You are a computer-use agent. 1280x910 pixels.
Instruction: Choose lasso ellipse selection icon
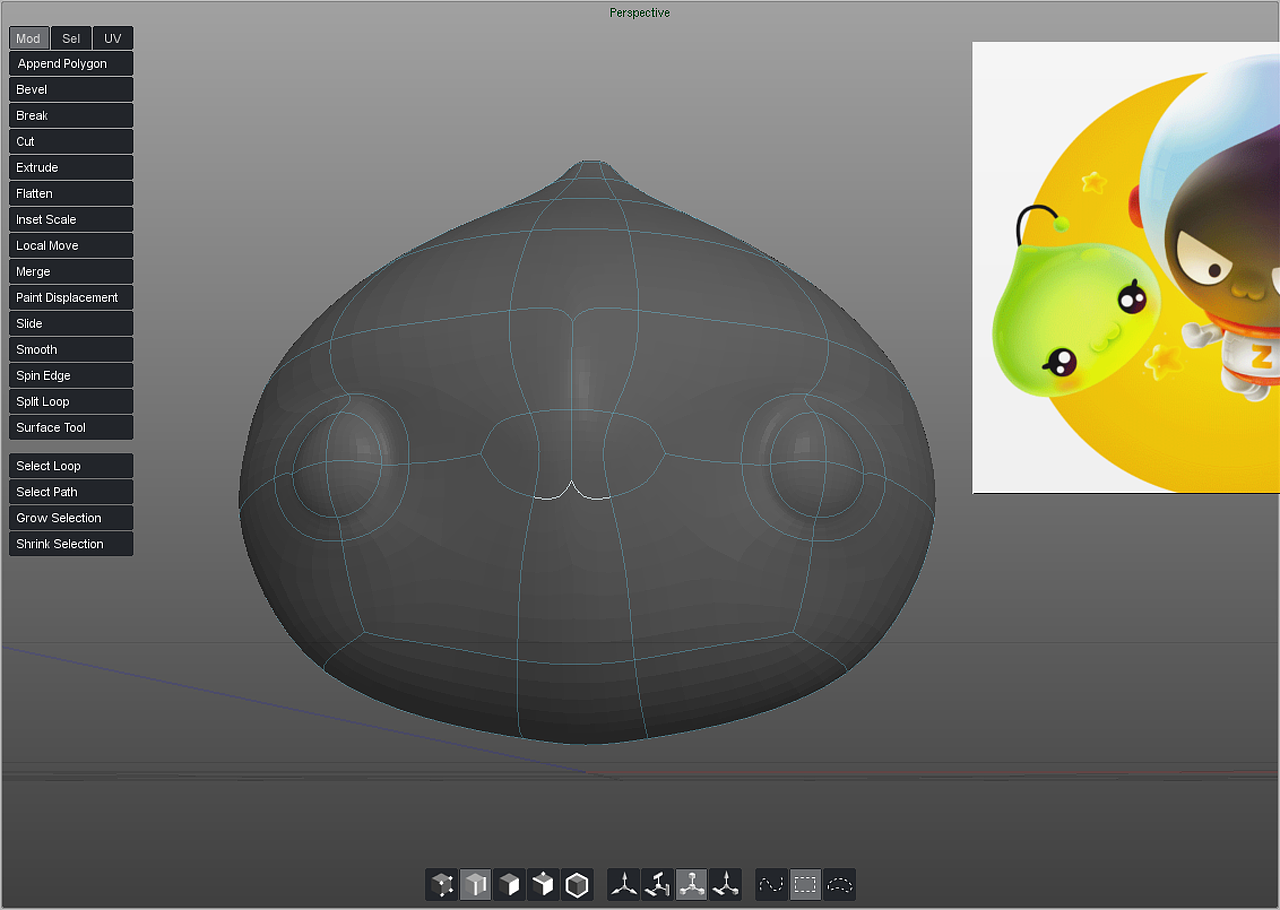pos(840,885)
